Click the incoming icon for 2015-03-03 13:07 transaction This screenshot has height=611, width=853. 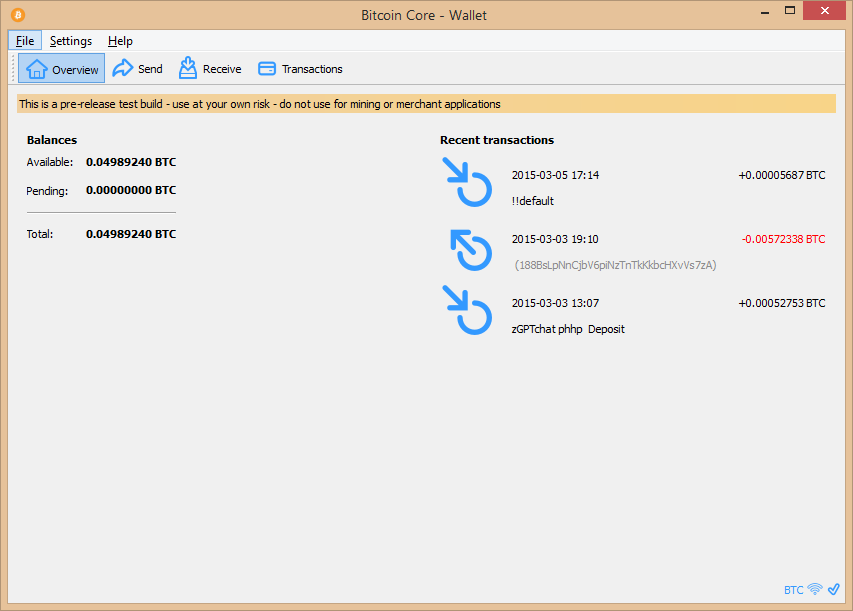tap(467, 310)
